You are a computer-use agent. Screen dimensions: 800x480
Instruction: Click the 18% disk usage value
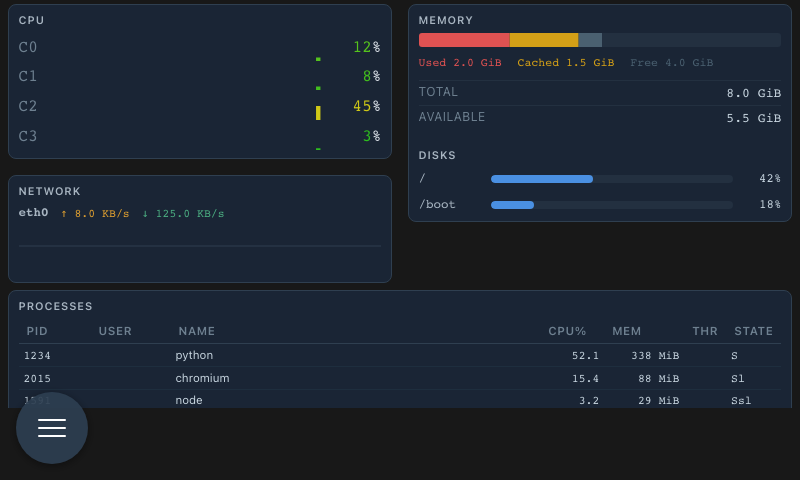click(x=770, y=205)
